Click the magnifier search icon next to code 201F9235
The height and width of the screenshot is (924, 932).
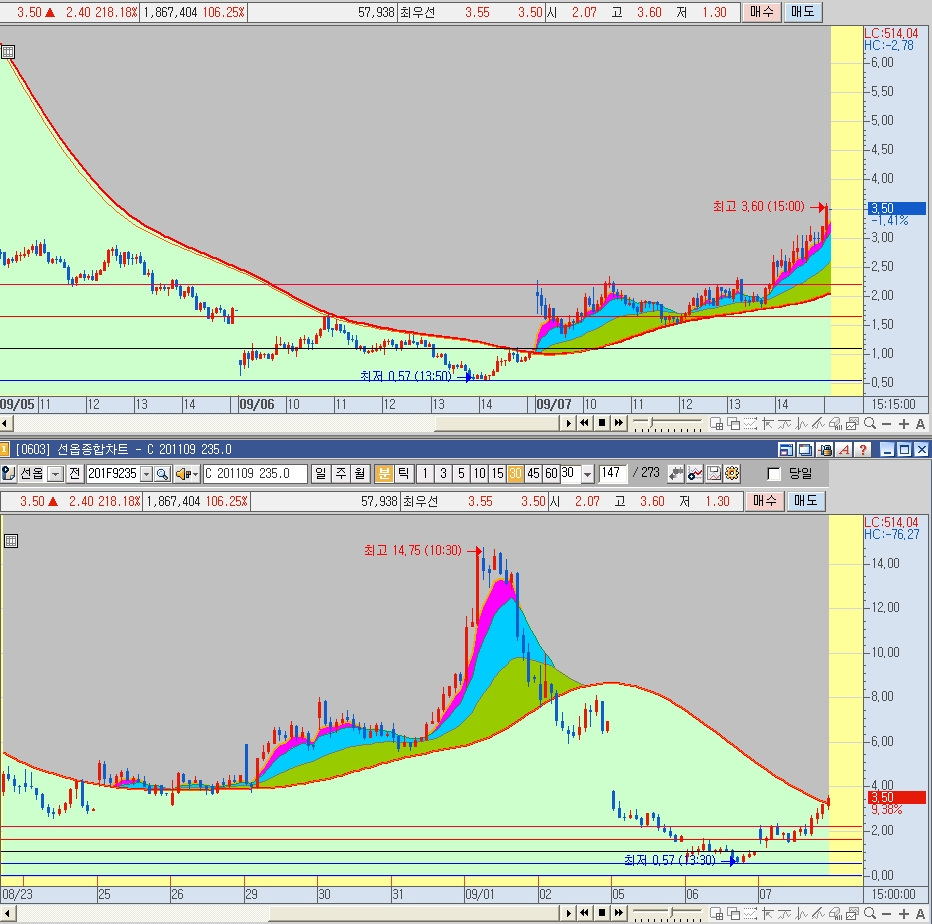(x=162, y=474)
